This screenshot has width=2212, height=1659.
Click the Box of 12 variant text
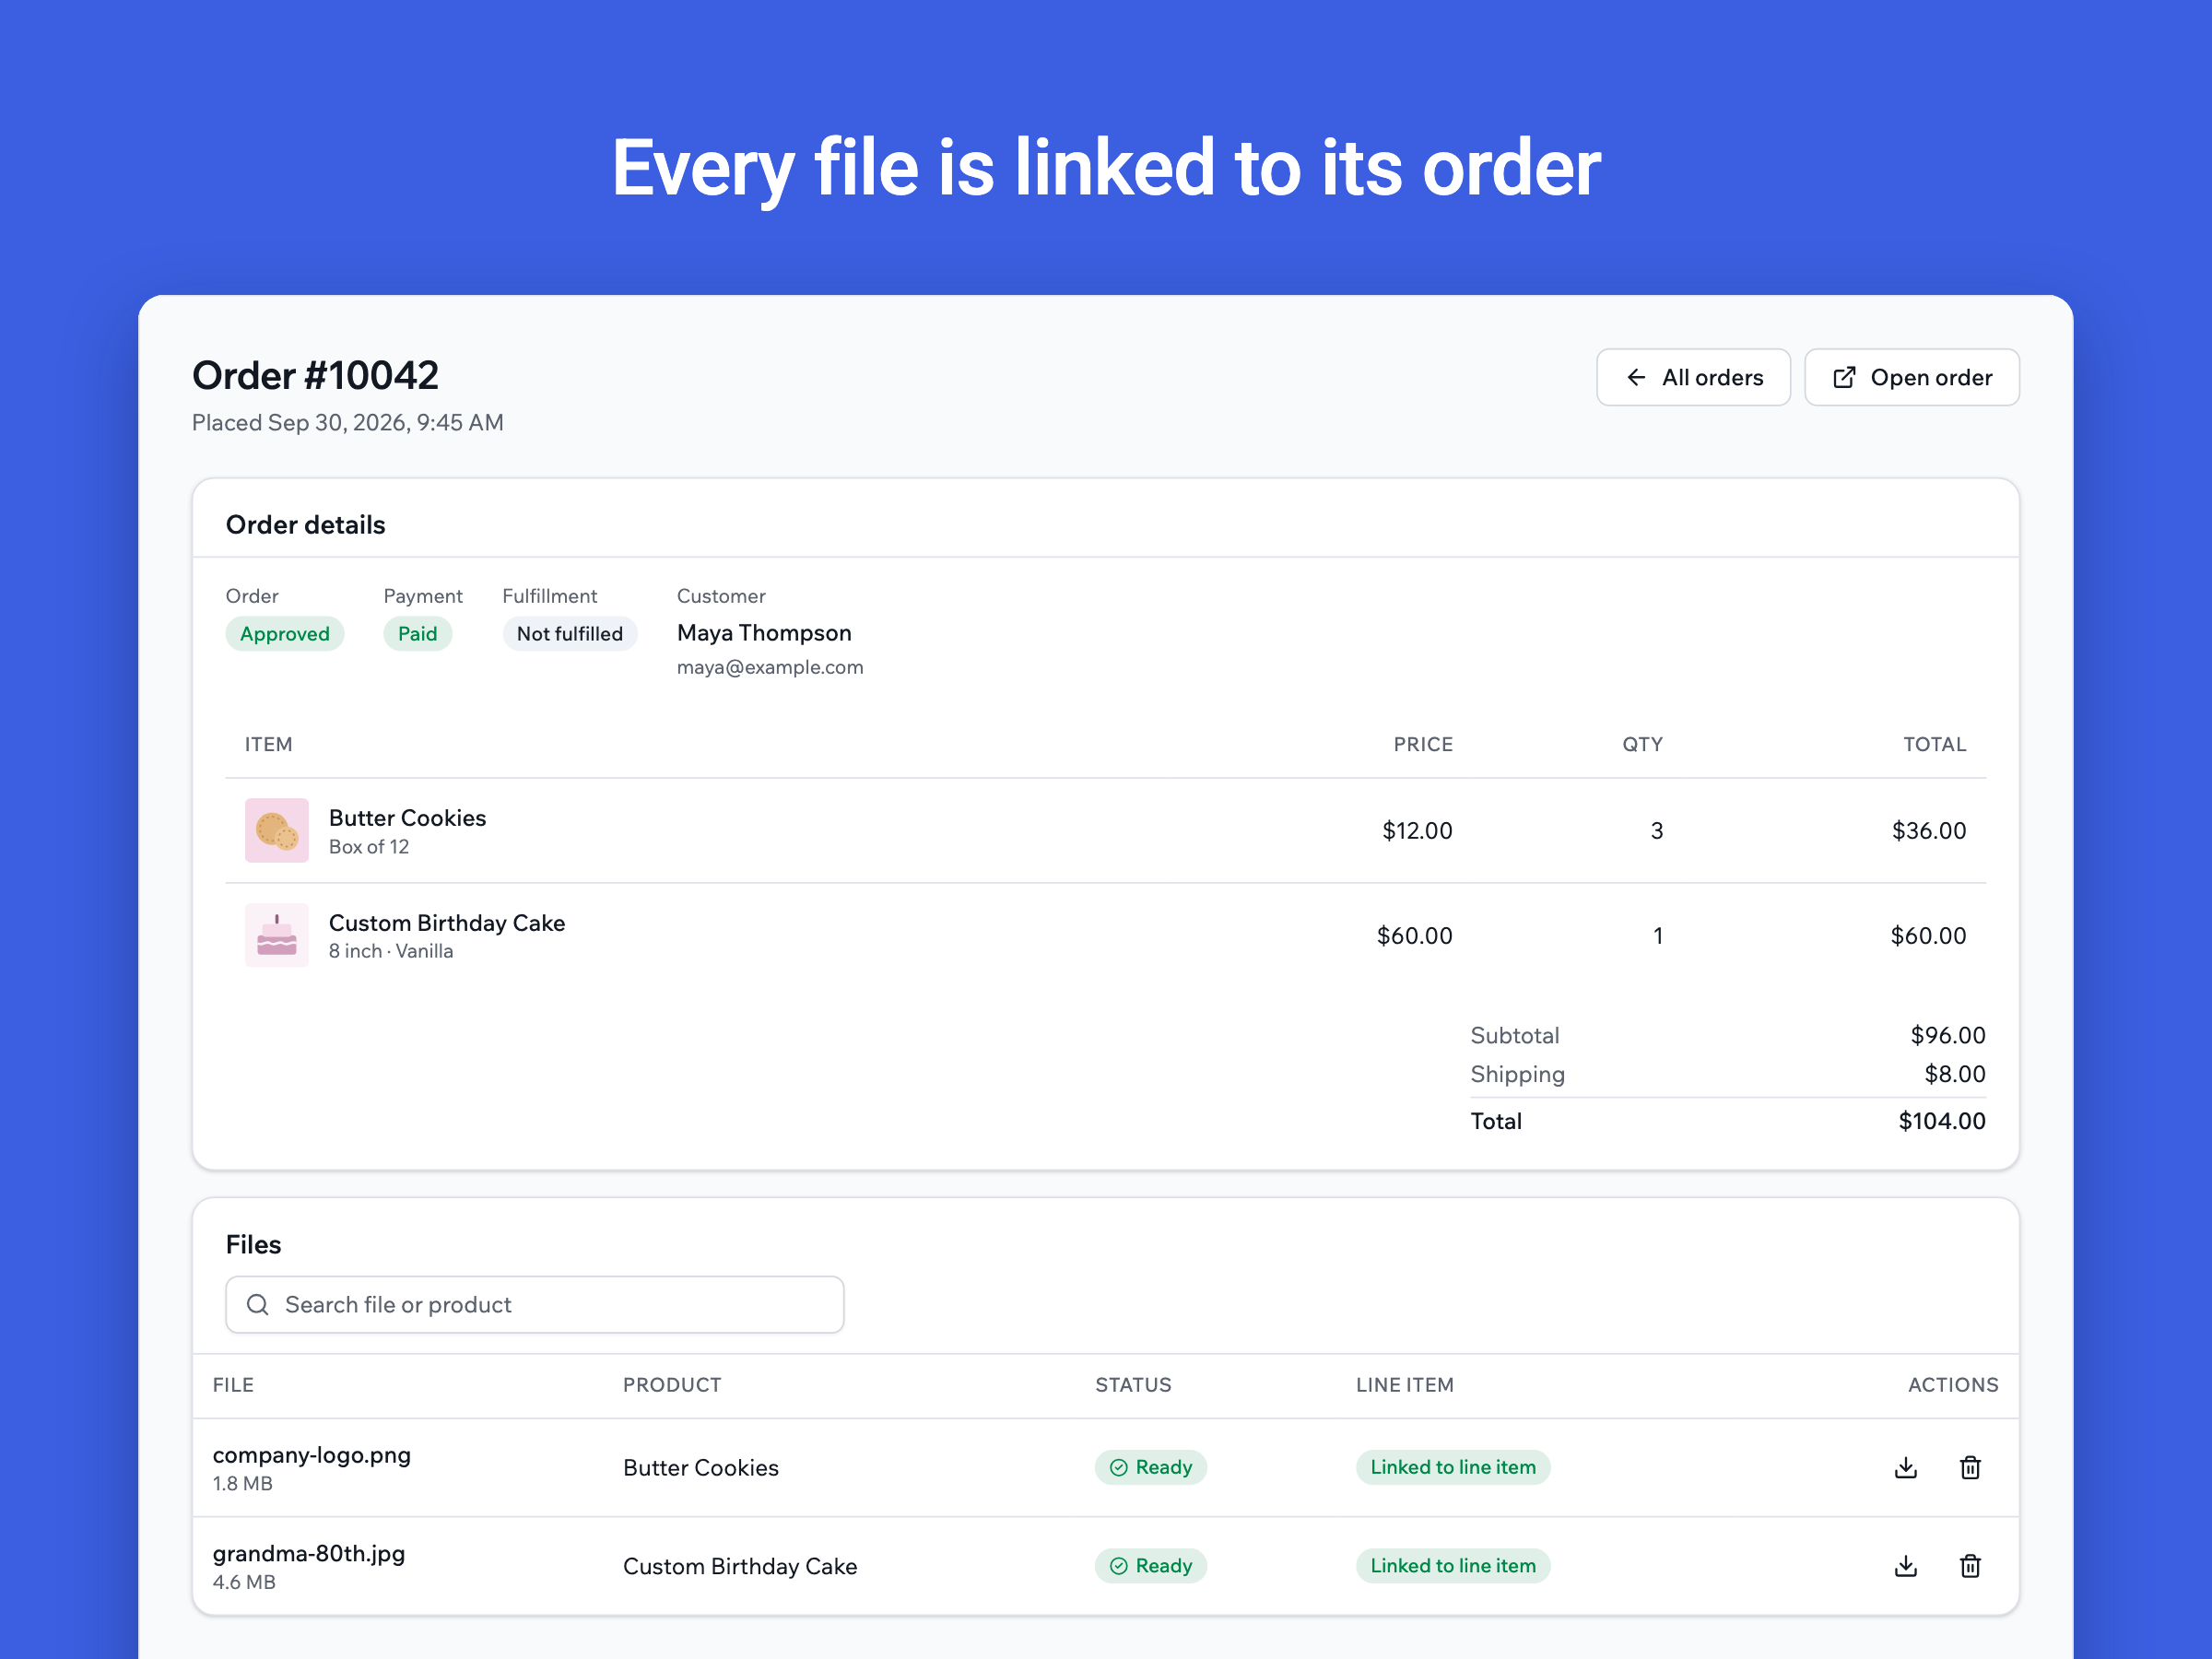369,847
